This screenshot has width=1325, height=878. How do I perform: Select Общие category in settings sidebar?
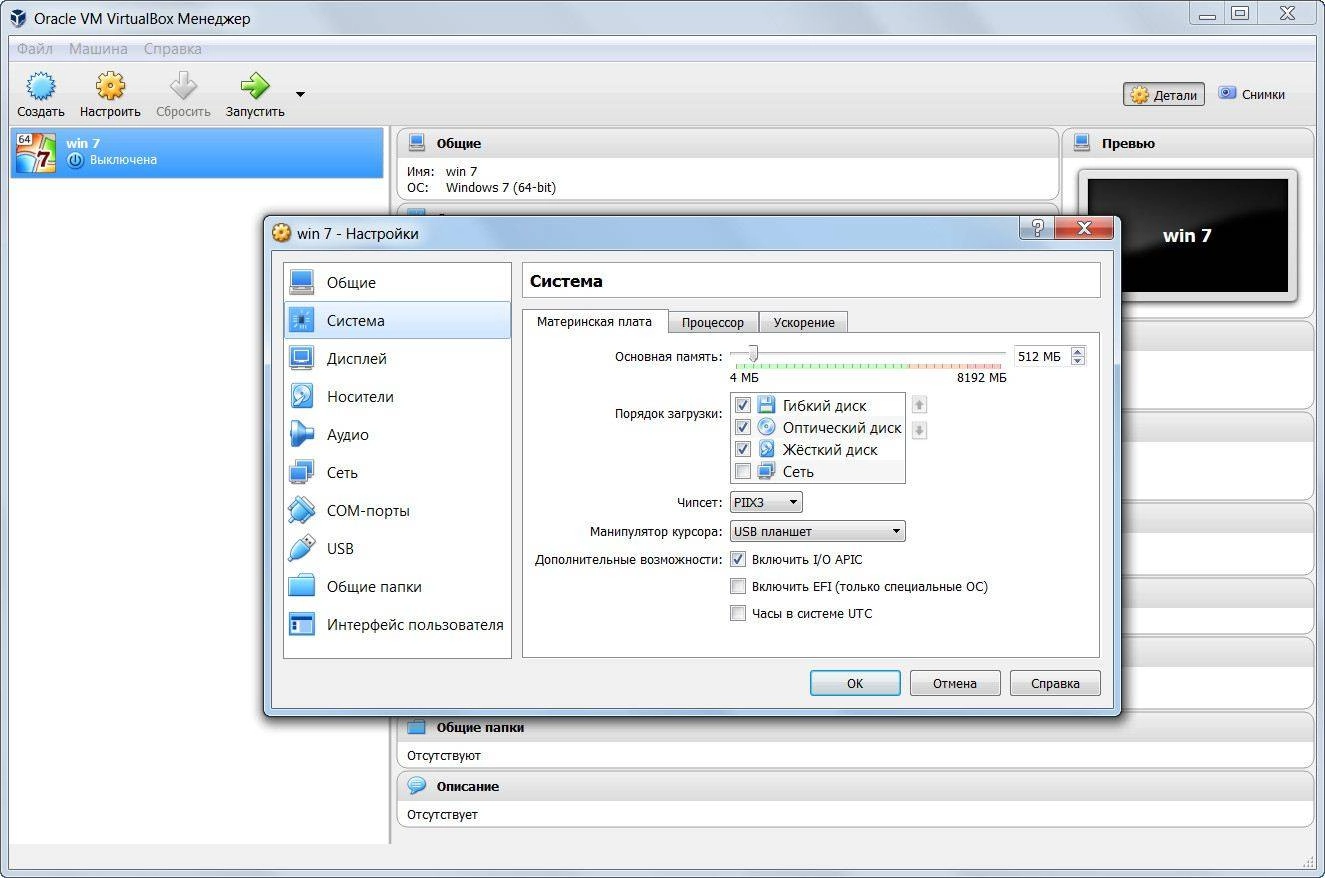(x=397, y=283)
